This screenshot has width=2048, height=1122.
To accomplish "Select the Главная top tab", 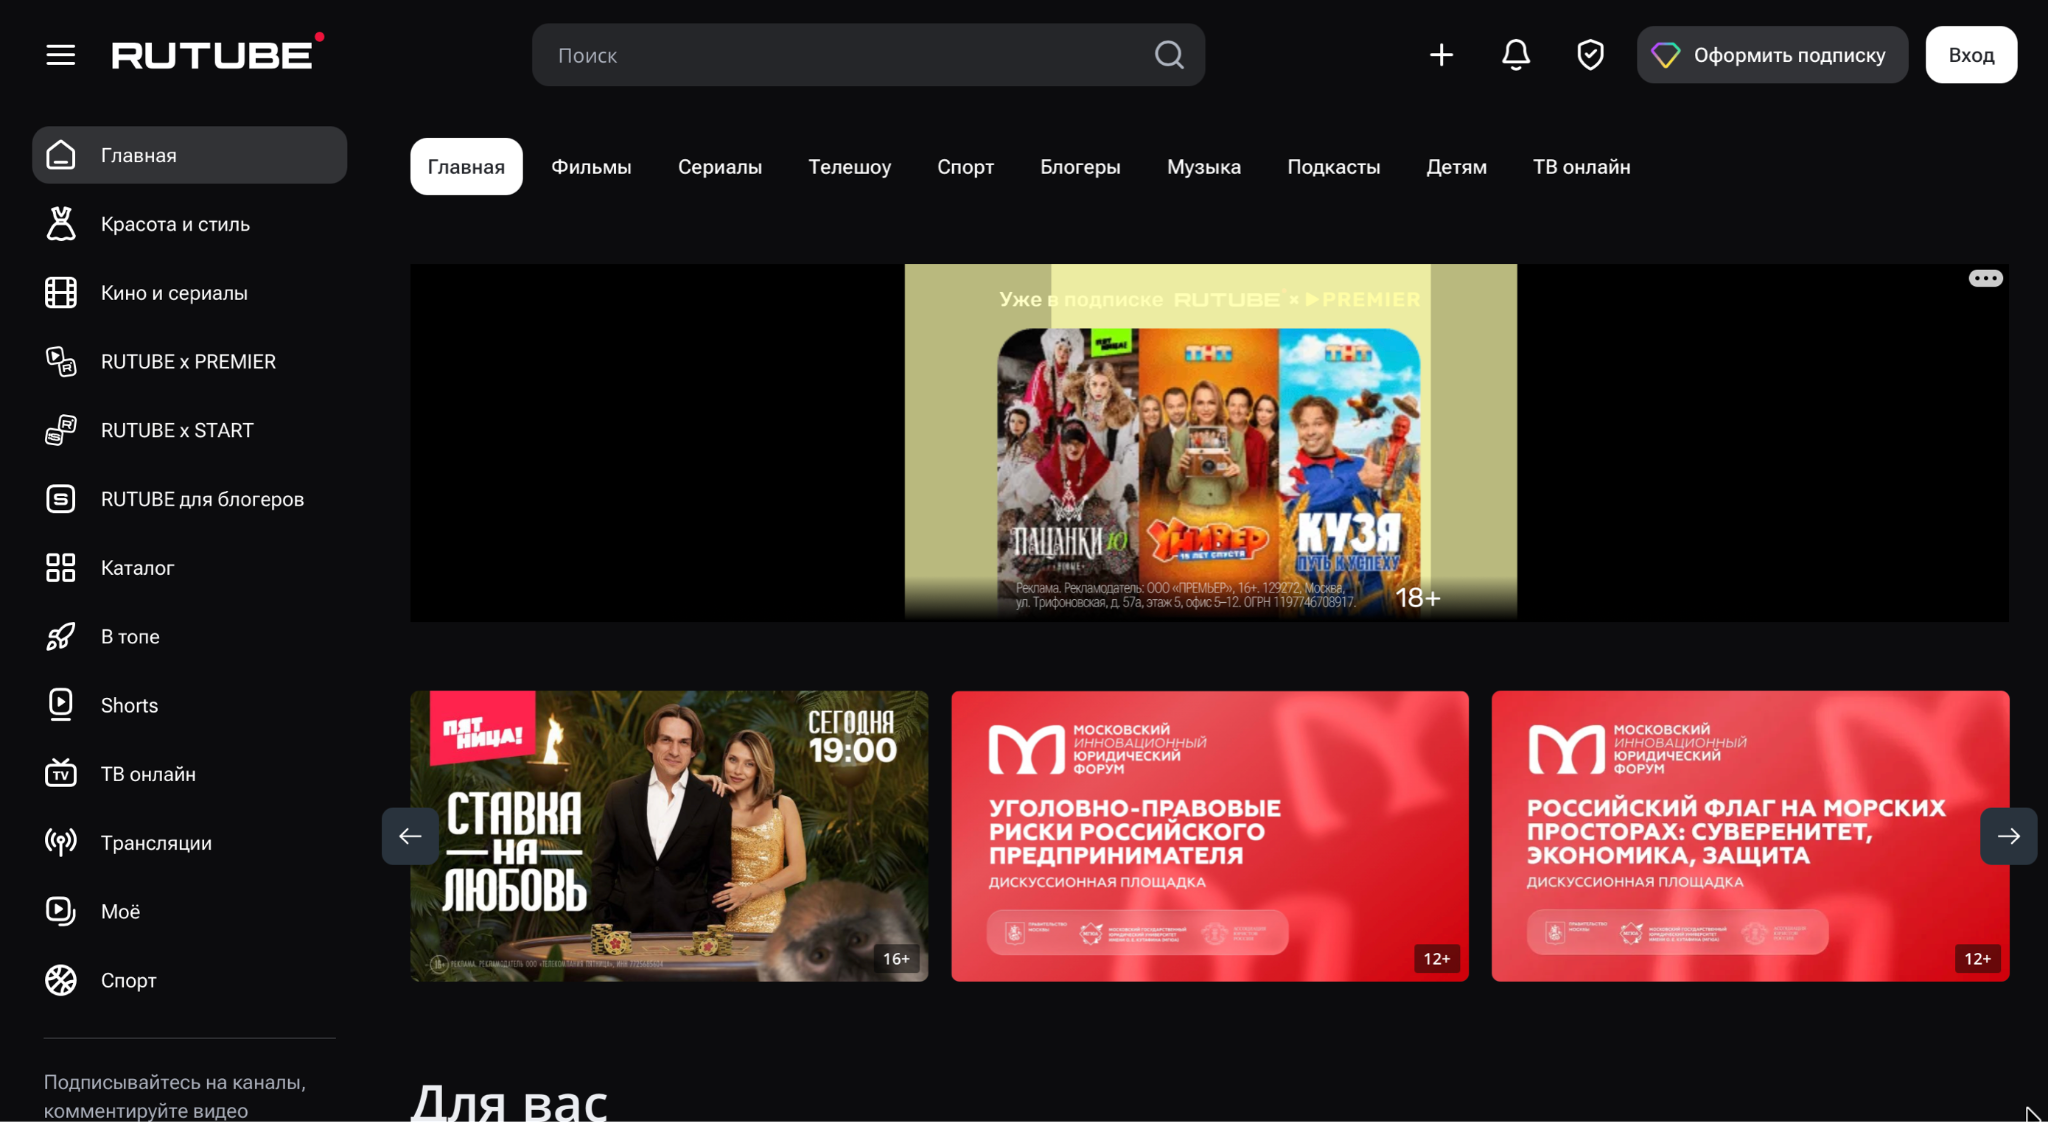I will click(466, 167).
